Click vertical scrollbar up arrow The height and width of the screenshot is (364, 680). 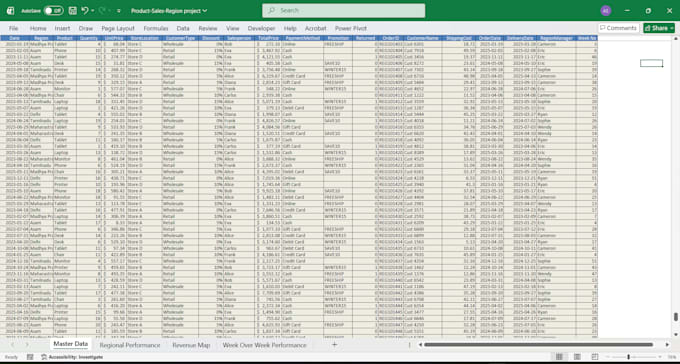pyautogui.click(x=676, y=39)
